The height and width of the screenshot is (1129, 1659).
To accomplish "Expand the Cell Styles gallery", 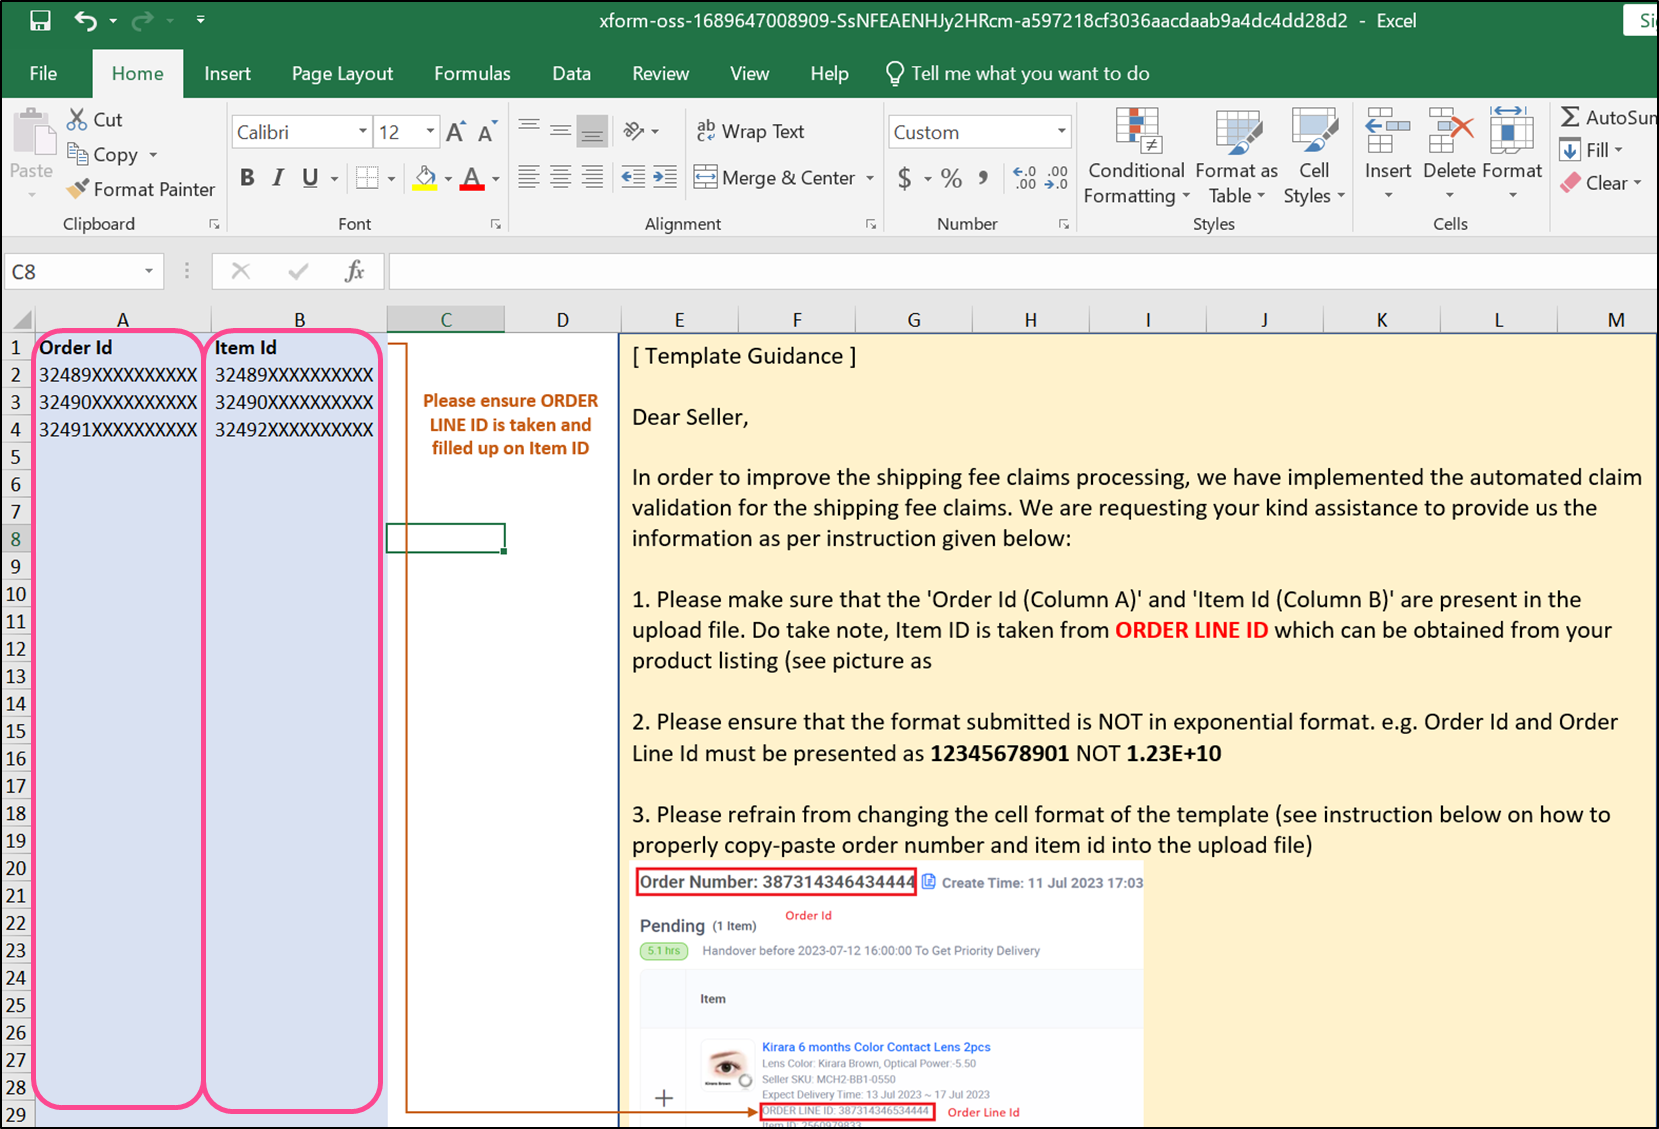I will (x=1313, y=157).
